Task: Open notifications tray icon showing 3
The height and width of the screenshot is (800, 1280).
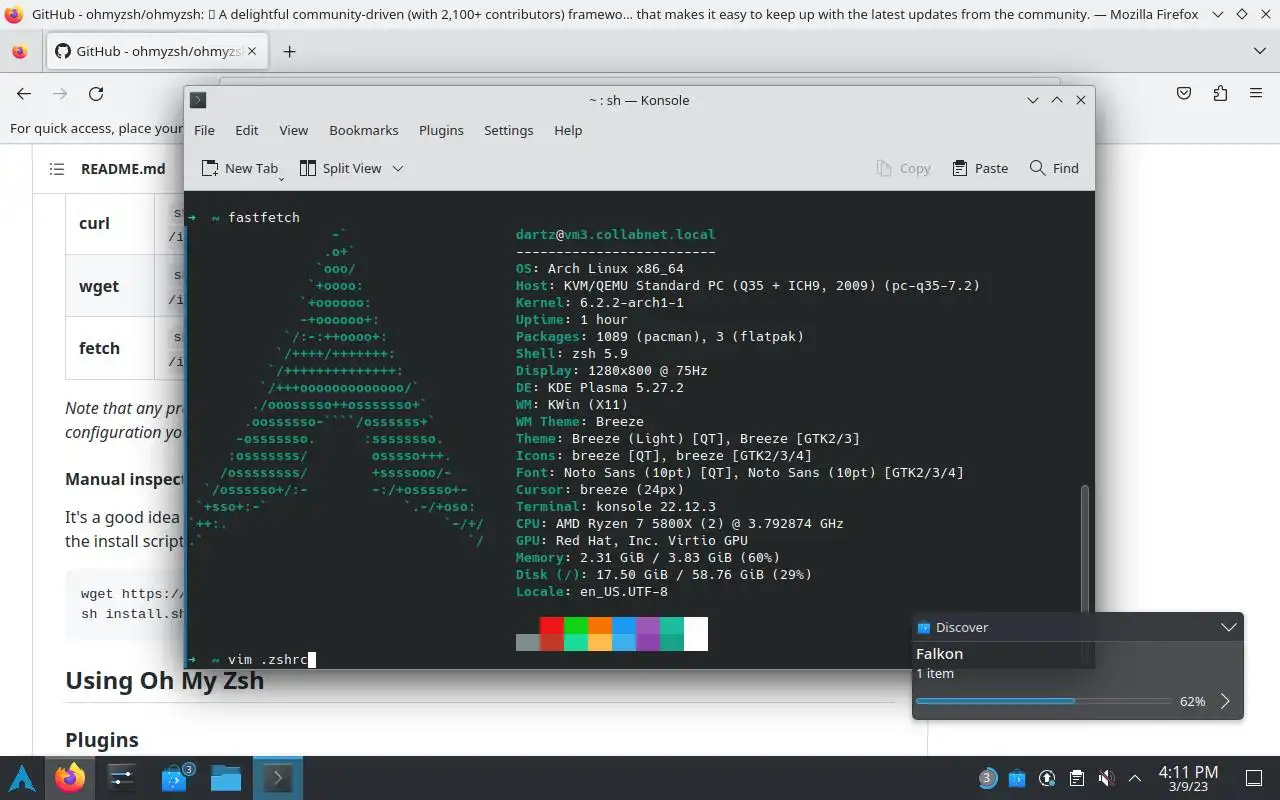Action: tap(987, 778)
